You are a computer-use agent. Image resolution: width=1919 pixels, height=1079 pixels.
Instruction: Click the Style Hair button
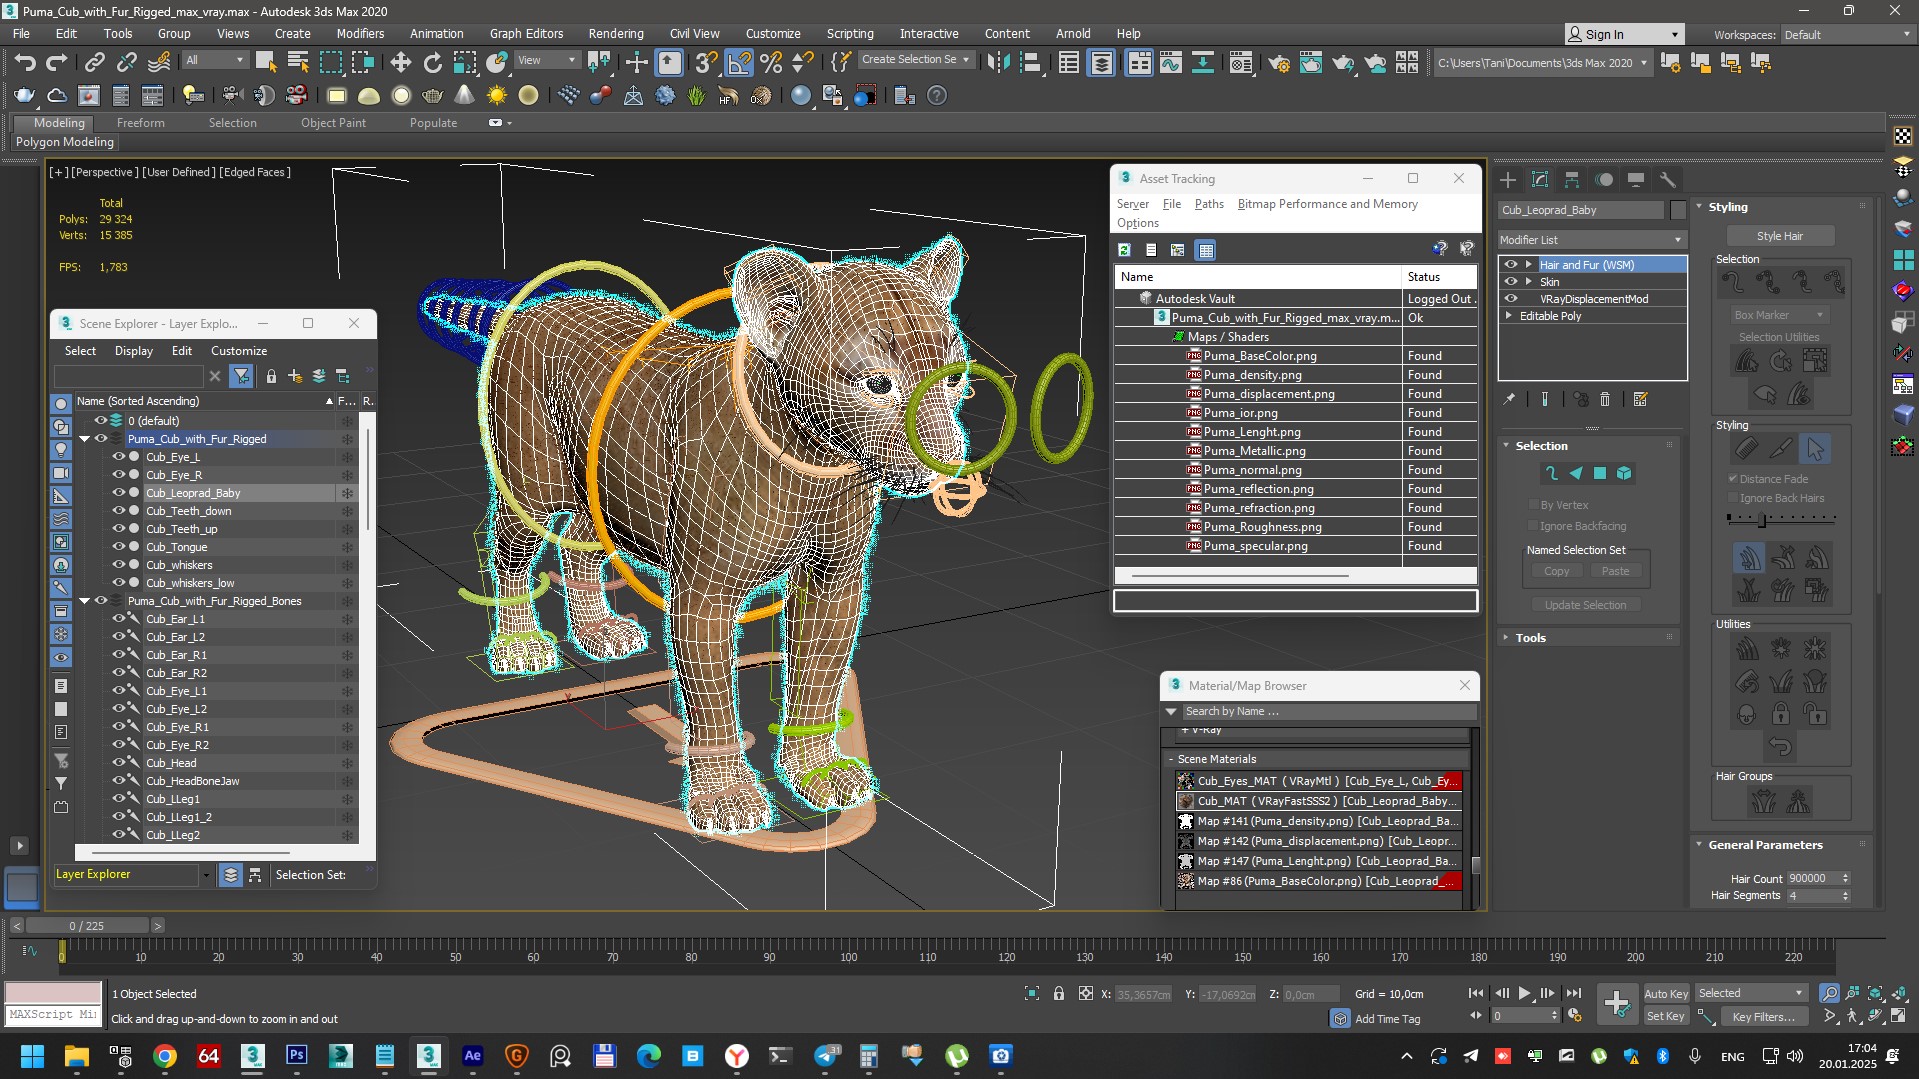[1779, 237]
